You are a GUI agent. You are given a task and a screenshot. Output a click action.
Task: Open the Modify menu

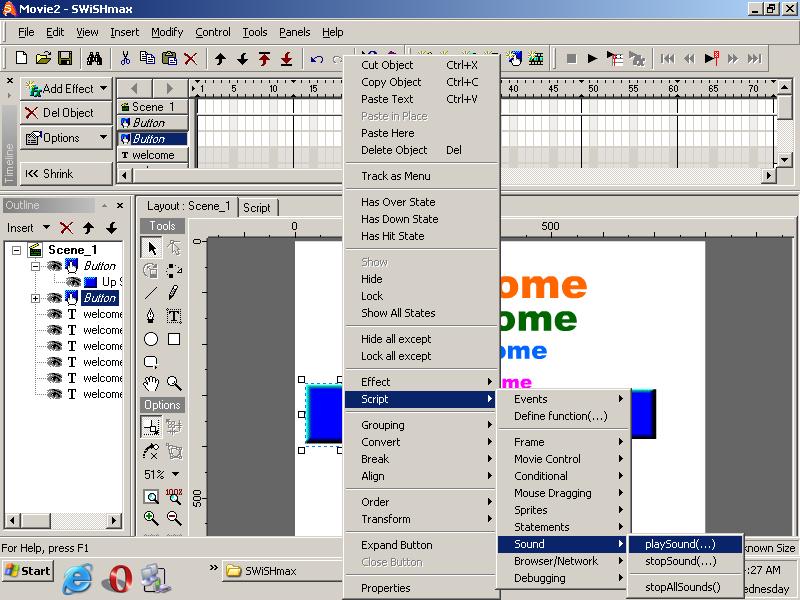click(x=167, y=32)
